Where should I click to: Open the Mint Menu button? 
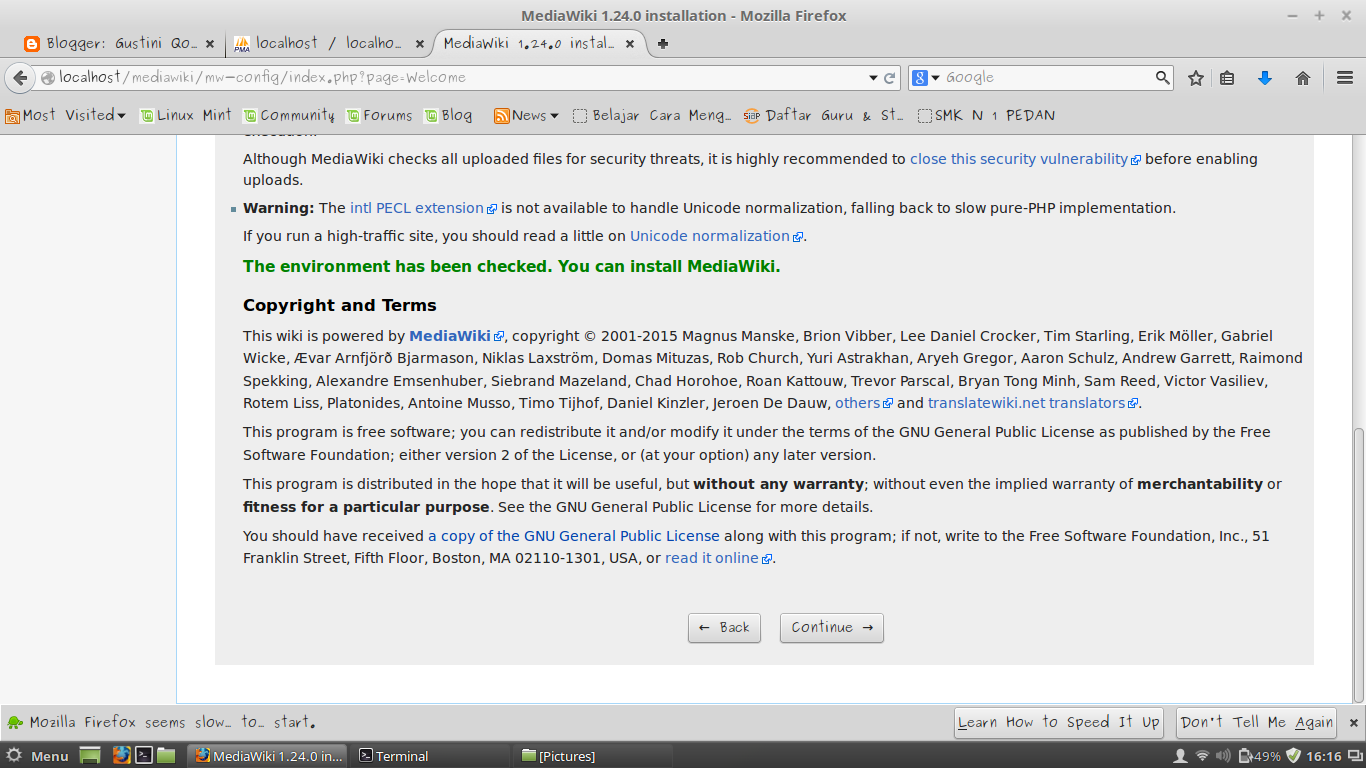(38, 756)
